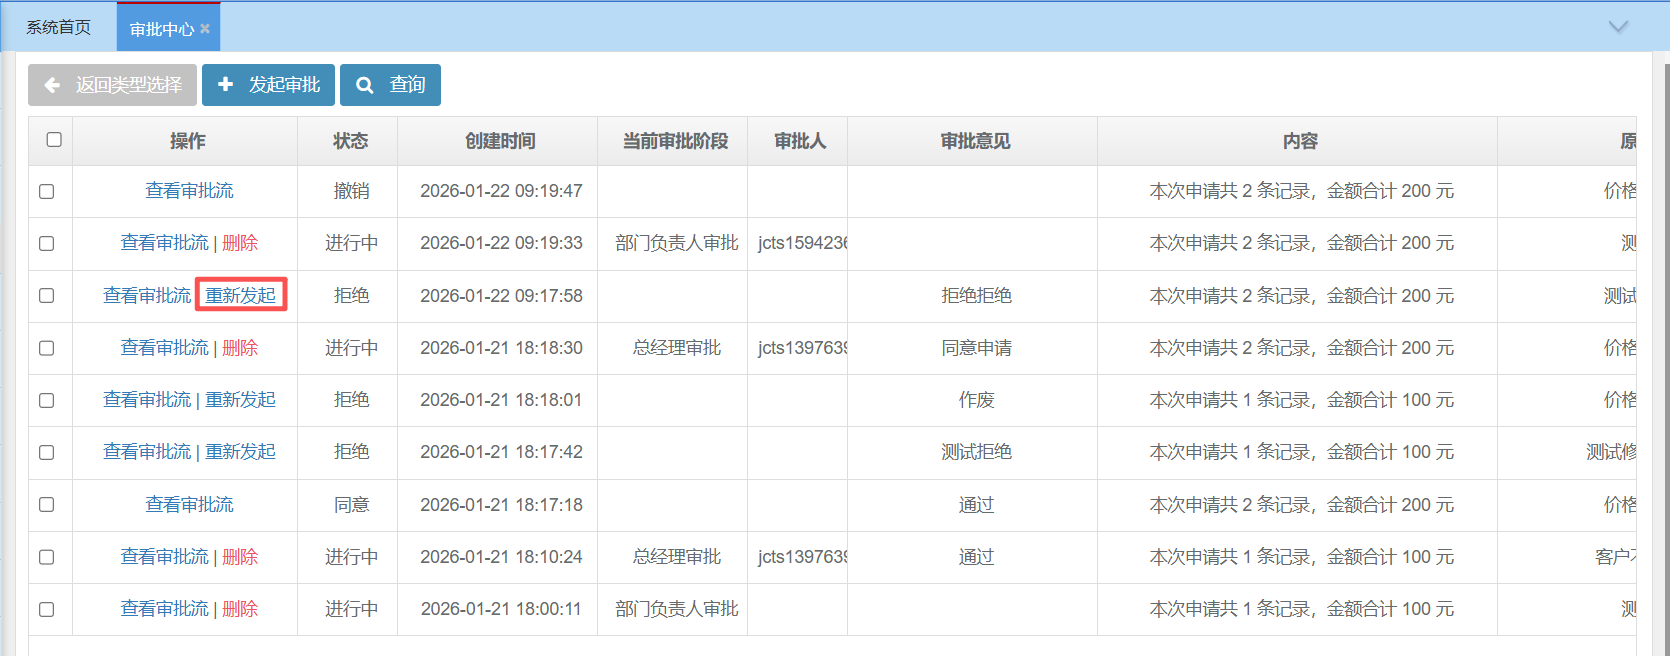The height and width of the screenshot is (656, 1670).
Task: Click 重新发起 highlighted in red box
Action: tap(241, 296)
